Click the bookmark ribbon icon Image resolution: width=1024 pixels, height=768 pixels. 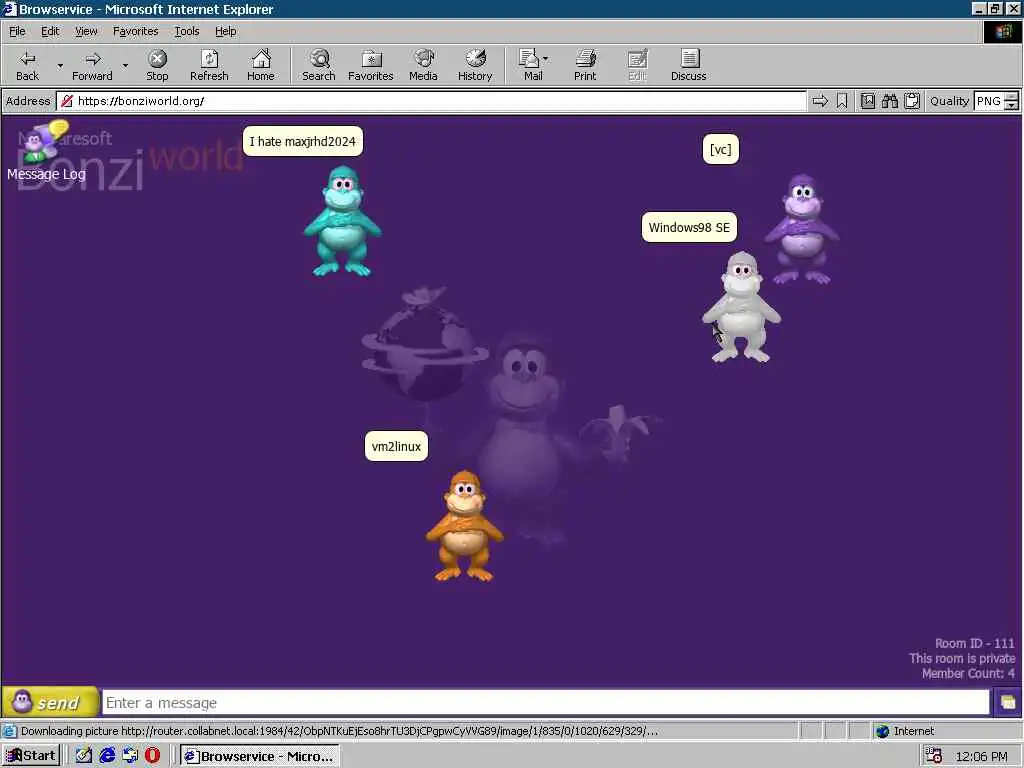[842, 101]
